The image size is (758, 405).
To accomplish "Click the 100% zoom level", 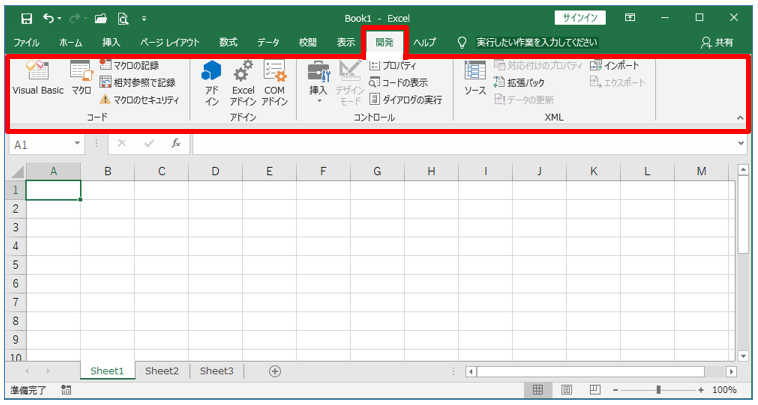I will [x=724, y=390].
